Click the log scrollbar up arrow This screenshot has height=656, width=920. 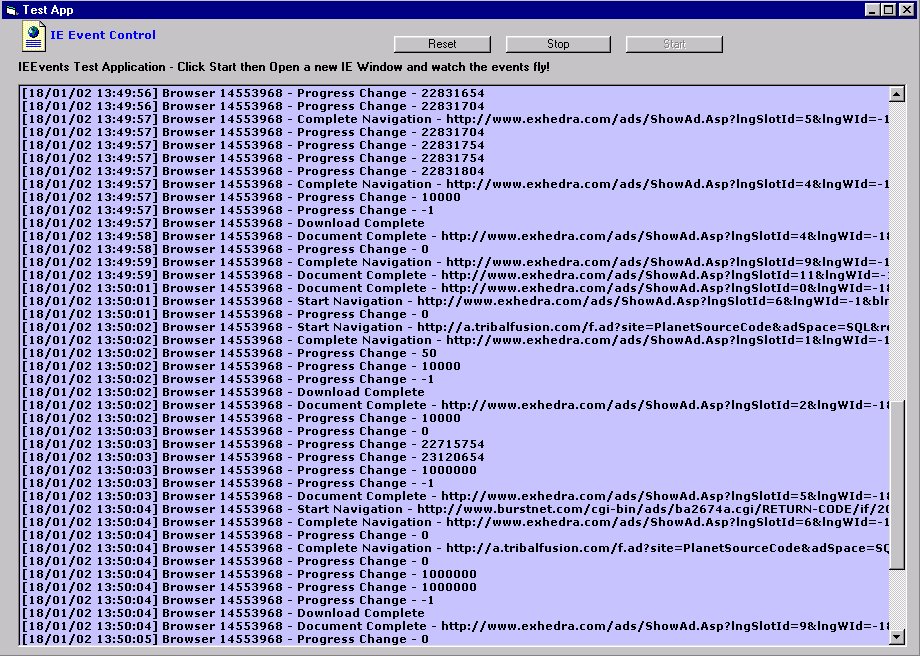click(x=896, y=94)
